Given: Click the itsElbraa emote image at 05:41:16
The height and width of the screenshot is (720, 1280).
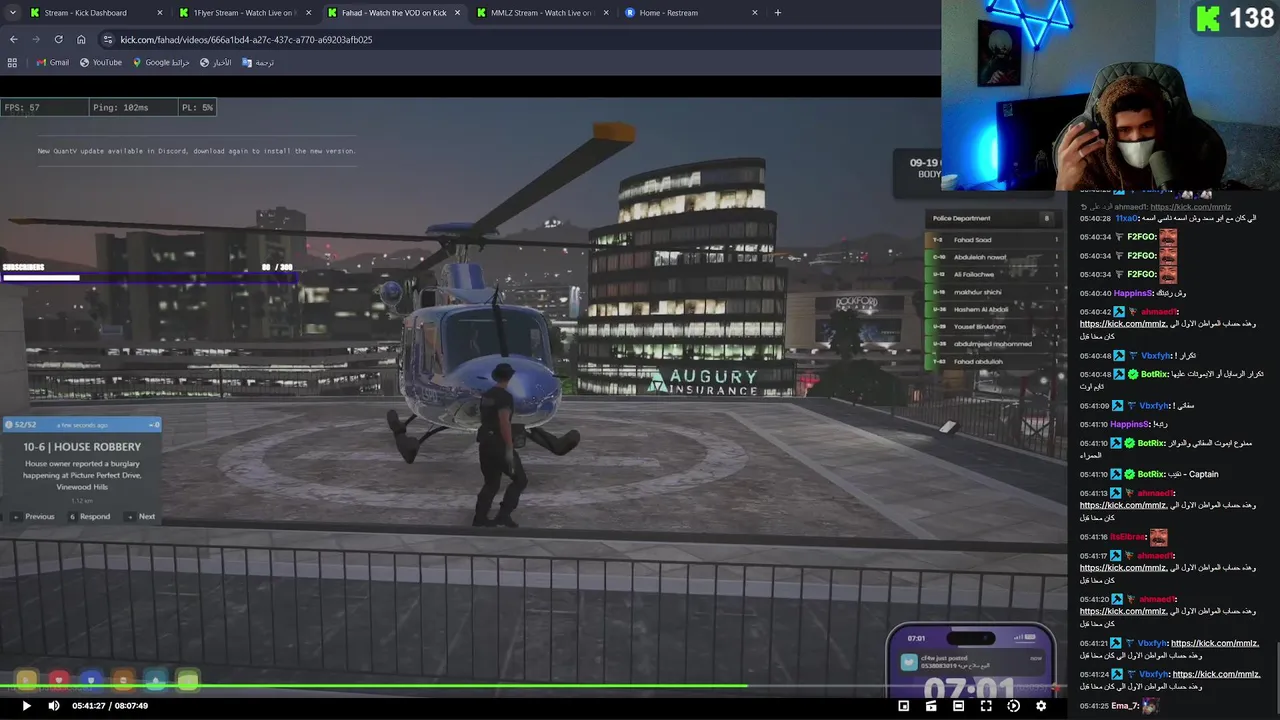Looking at the screenshot, I should point(1158,537).
